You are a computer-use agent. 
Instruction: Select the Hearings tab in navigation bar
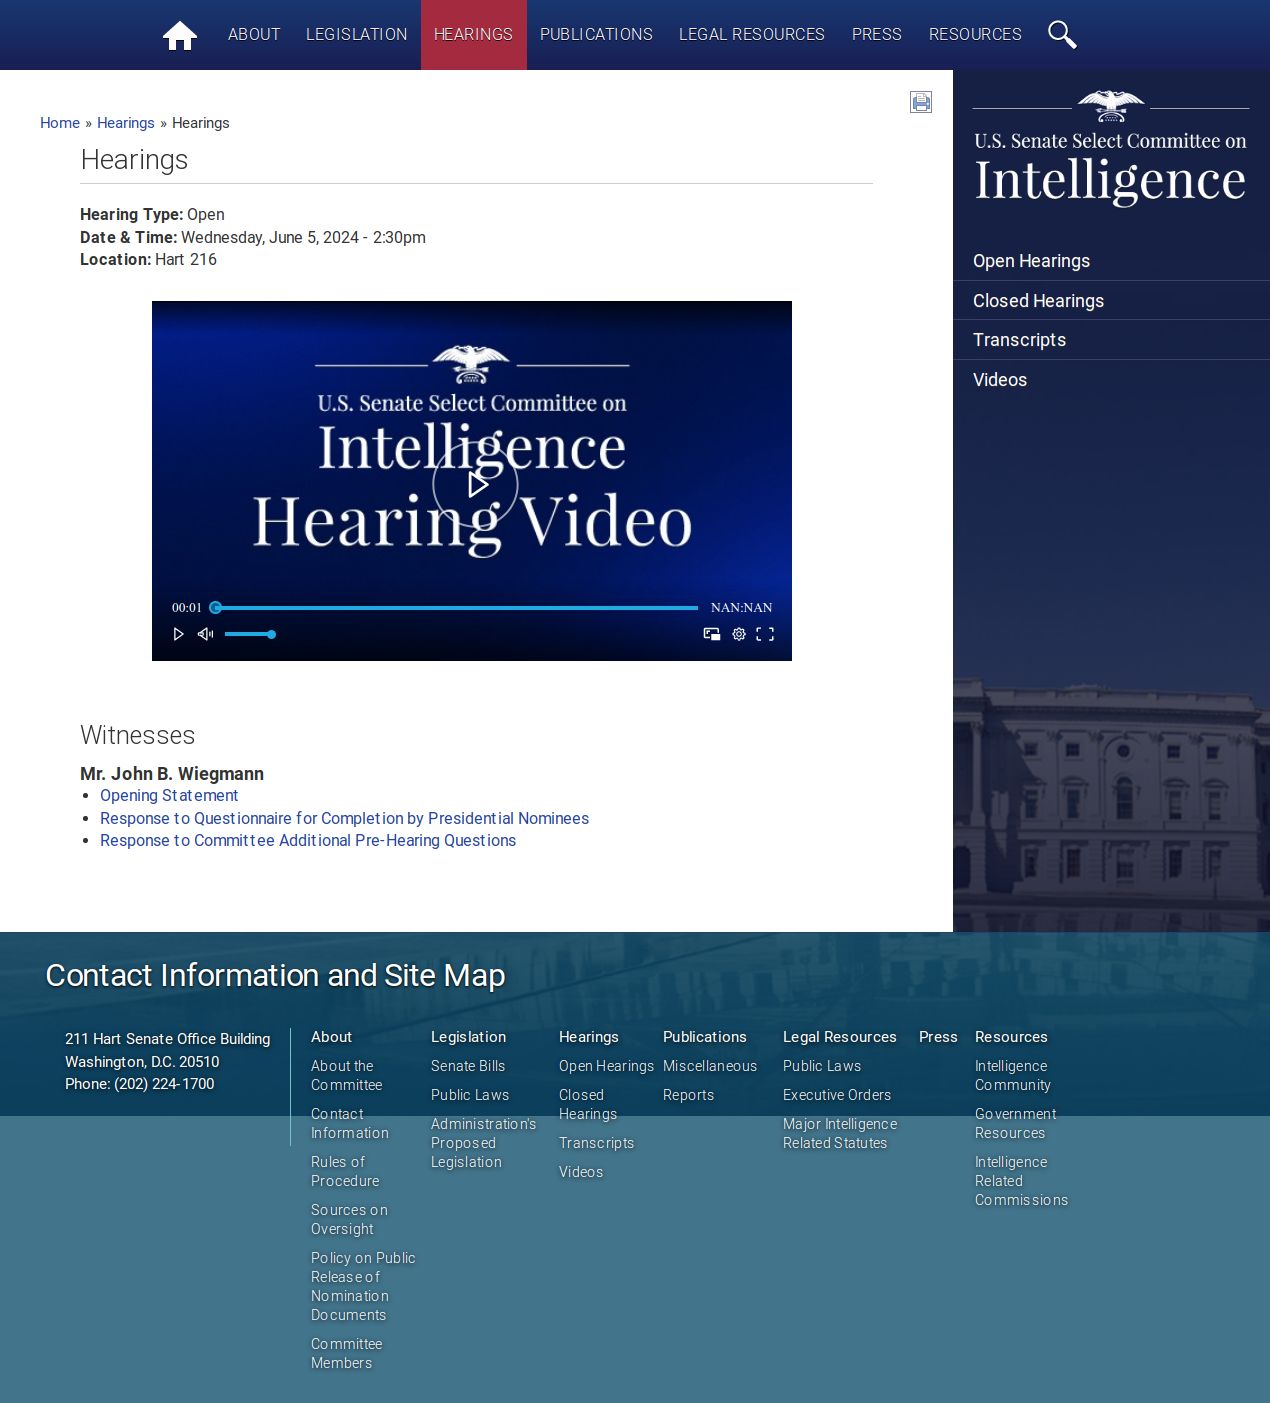tap(473, 35)
